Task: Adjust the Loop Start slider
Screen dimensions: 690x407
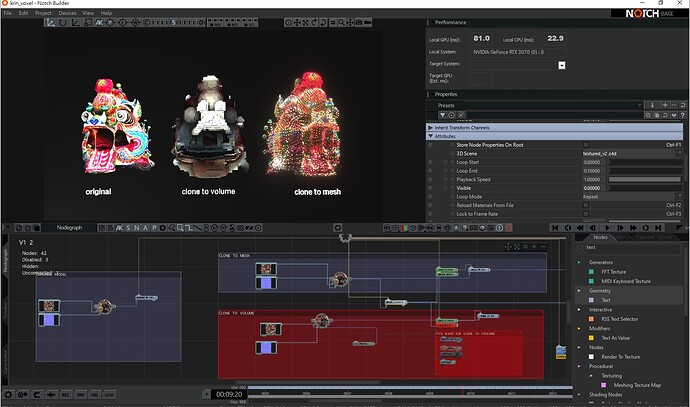Action: 645,162
